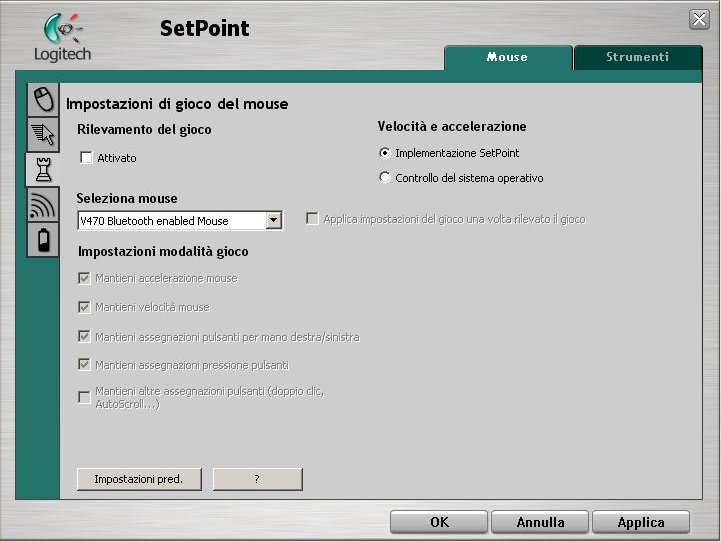Open the mouse button settings sidebar icon
Screen dimensions: 721x542
44,99
